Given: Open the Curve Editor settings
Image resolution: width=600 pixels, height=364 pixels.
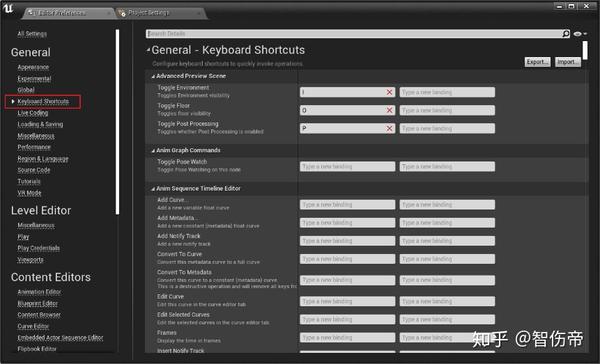Looking at the screenshot, I should point(33,326).
